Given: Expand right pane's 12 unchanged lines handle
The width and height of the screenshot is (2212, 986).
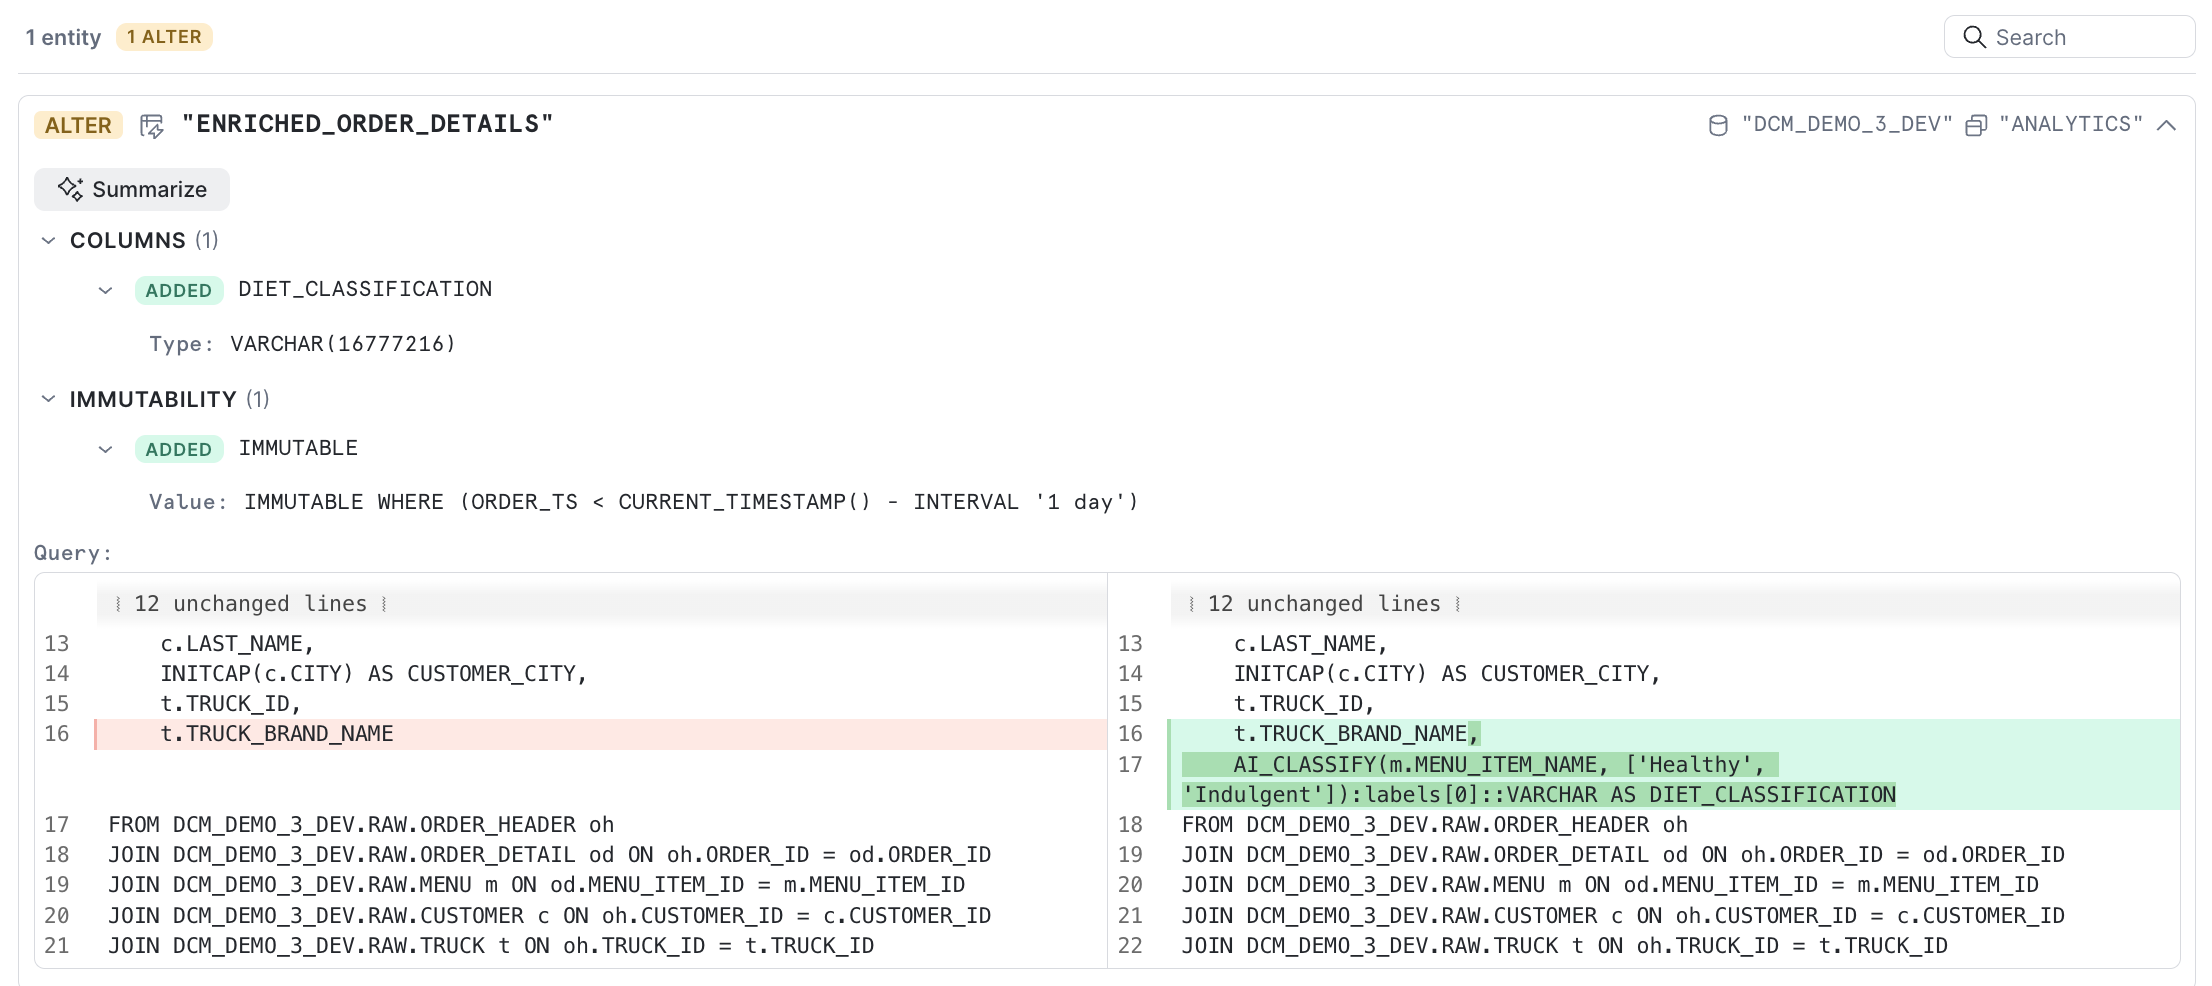Looking at the screenshot, I should (1325, 604).
